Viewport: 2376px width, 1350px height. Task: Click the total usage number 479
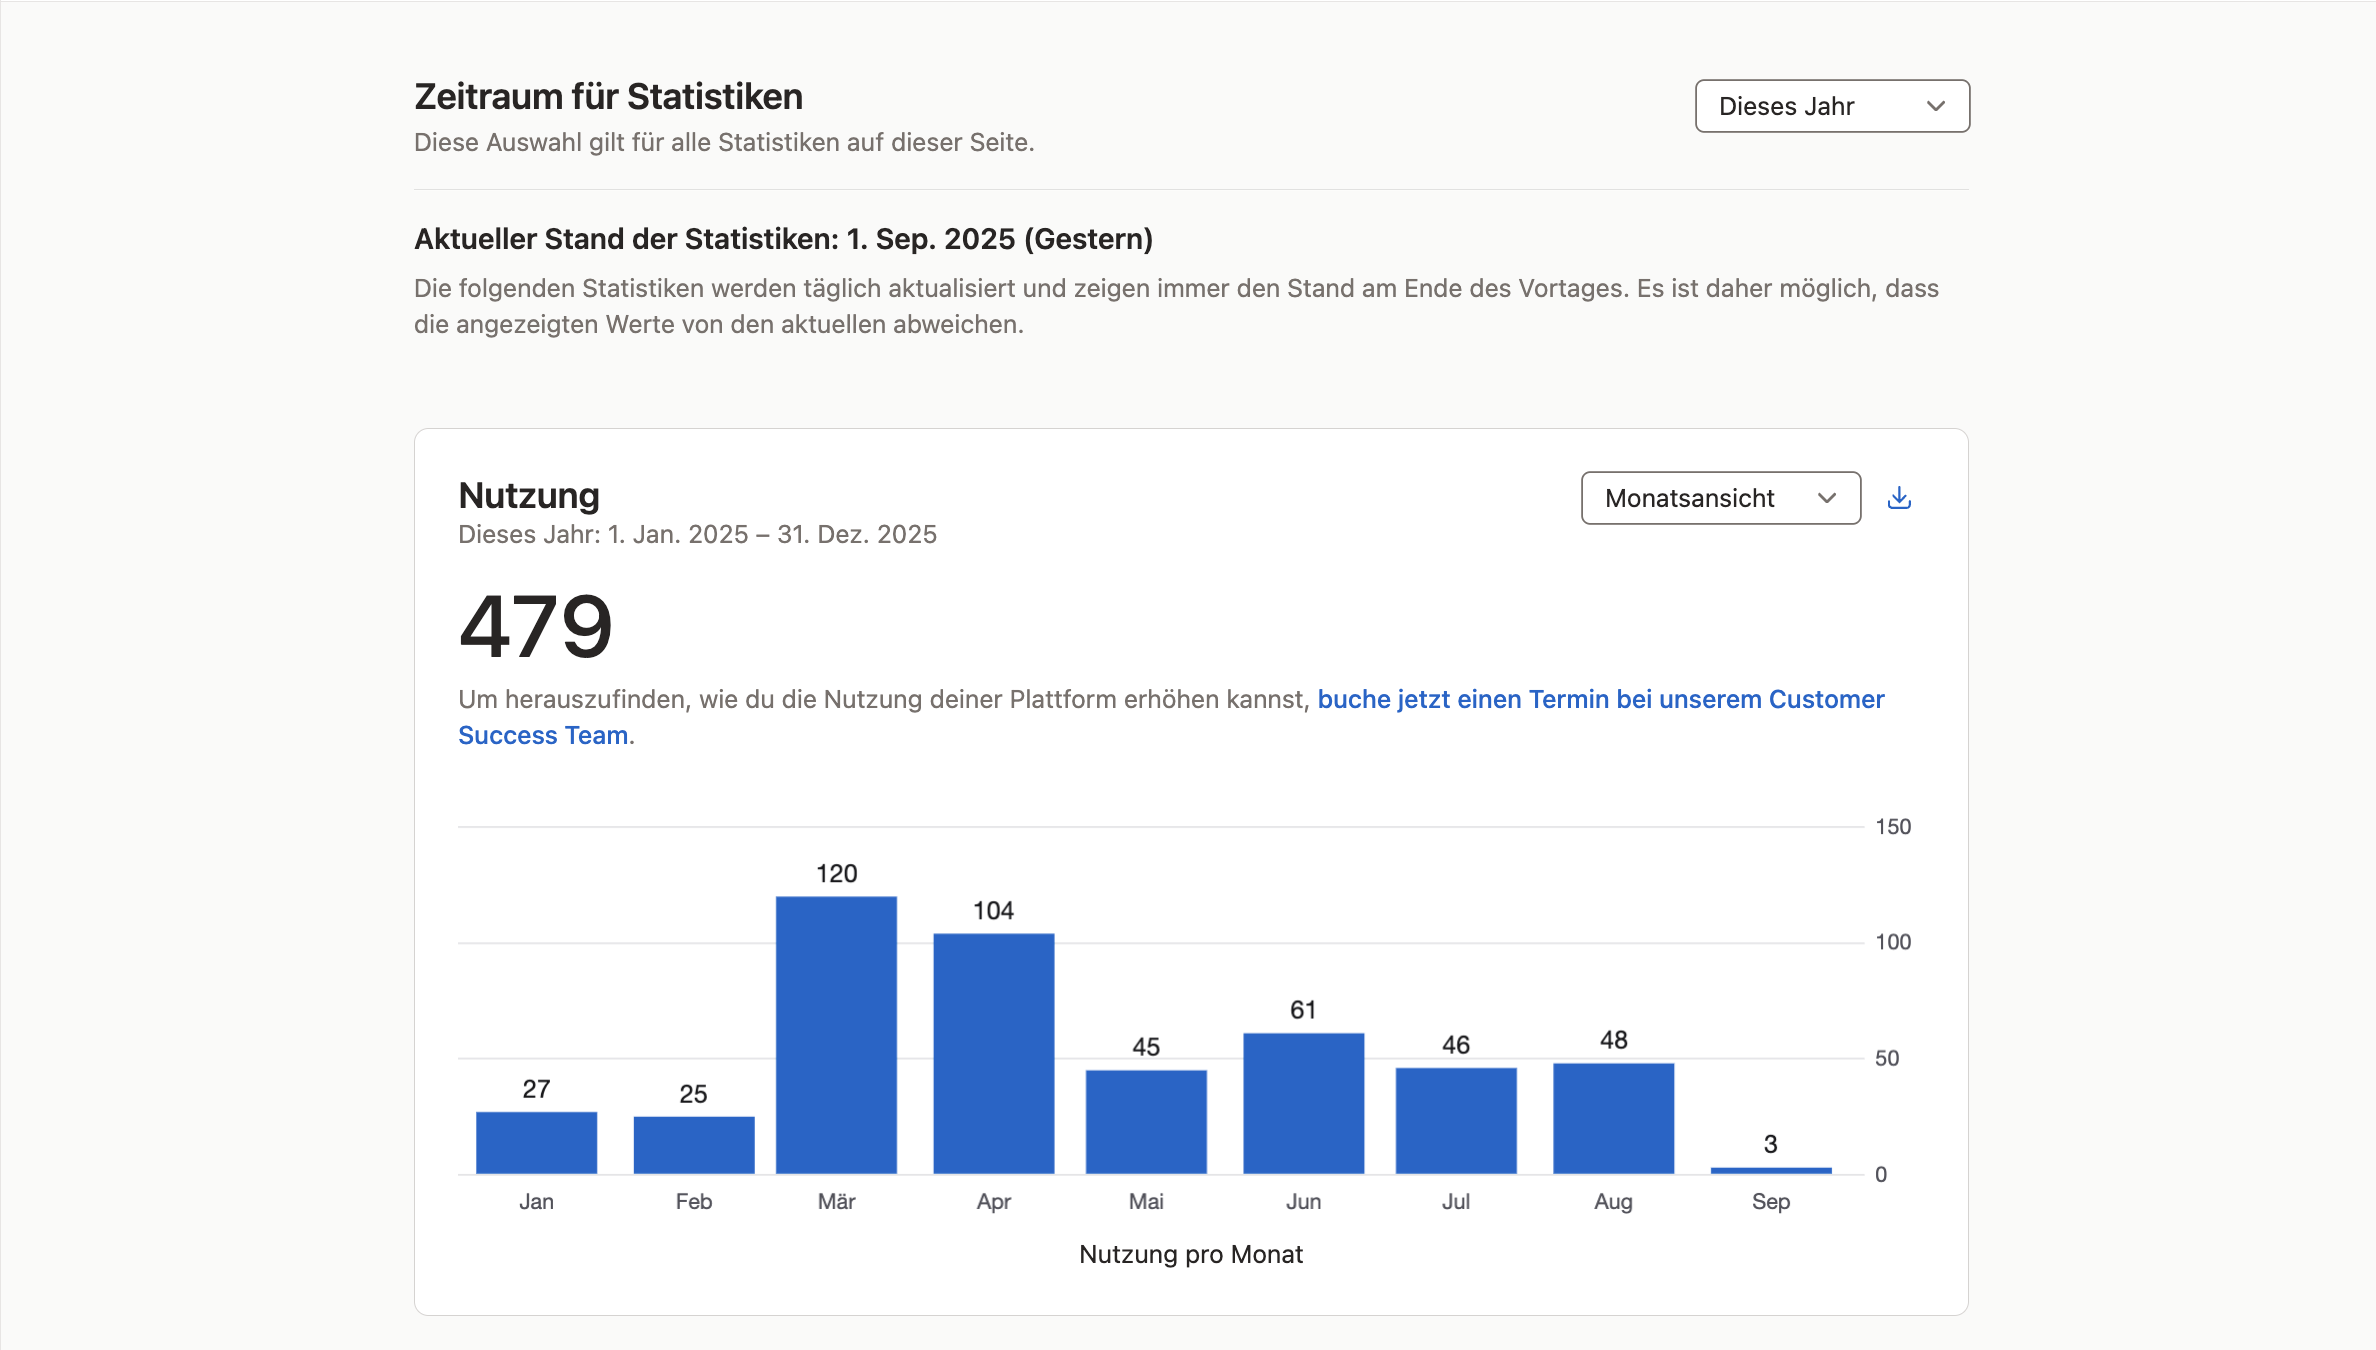pos(535,627)
